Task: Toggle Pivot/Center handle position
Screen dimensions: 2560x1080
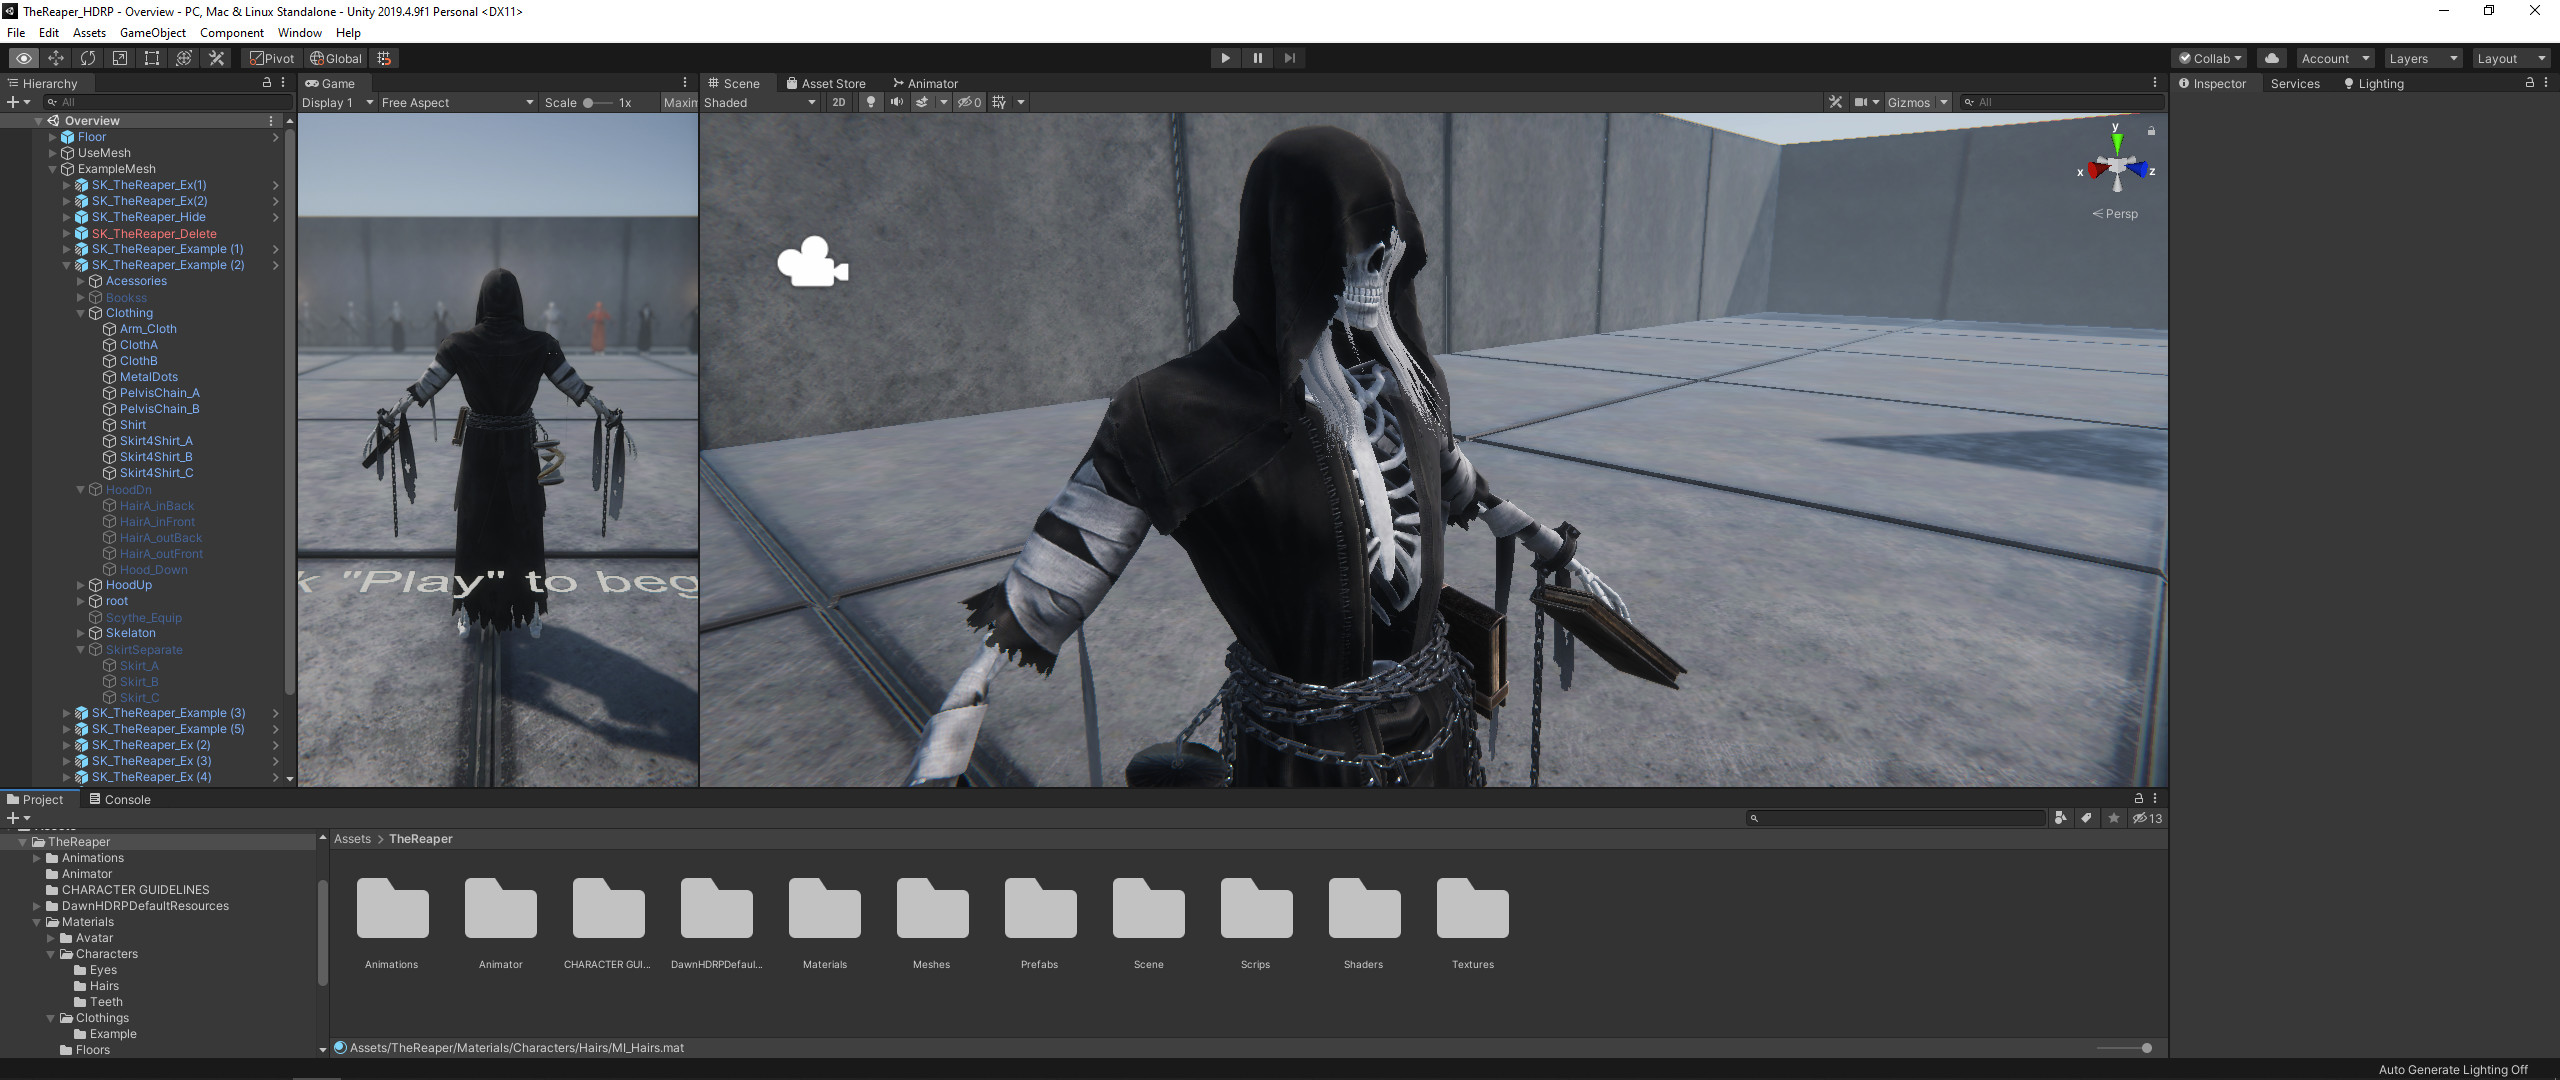Action: tap(272, 58)
